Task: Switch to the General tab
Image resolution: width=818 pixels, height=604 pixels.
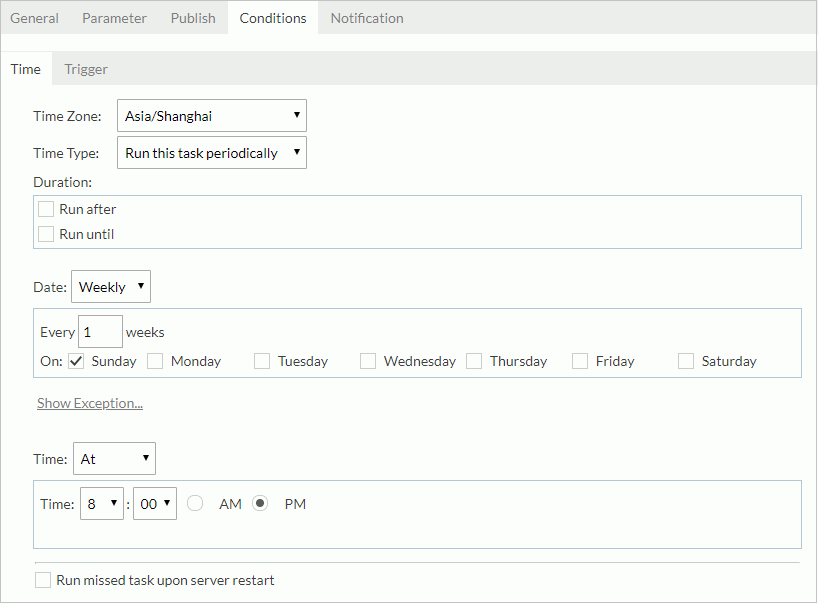Action: coord(34,18)
